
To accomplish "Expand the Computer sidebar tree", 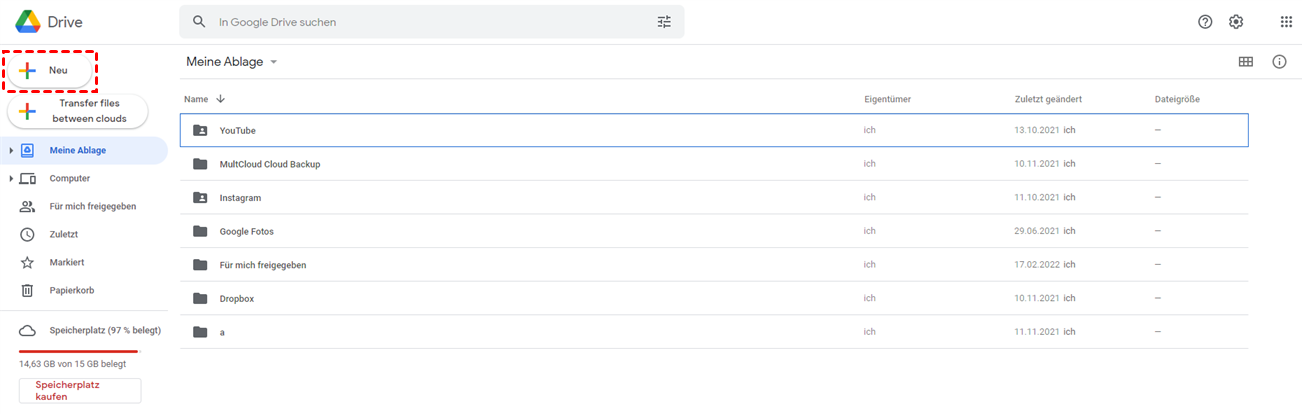I will click(x=11, y=179).
